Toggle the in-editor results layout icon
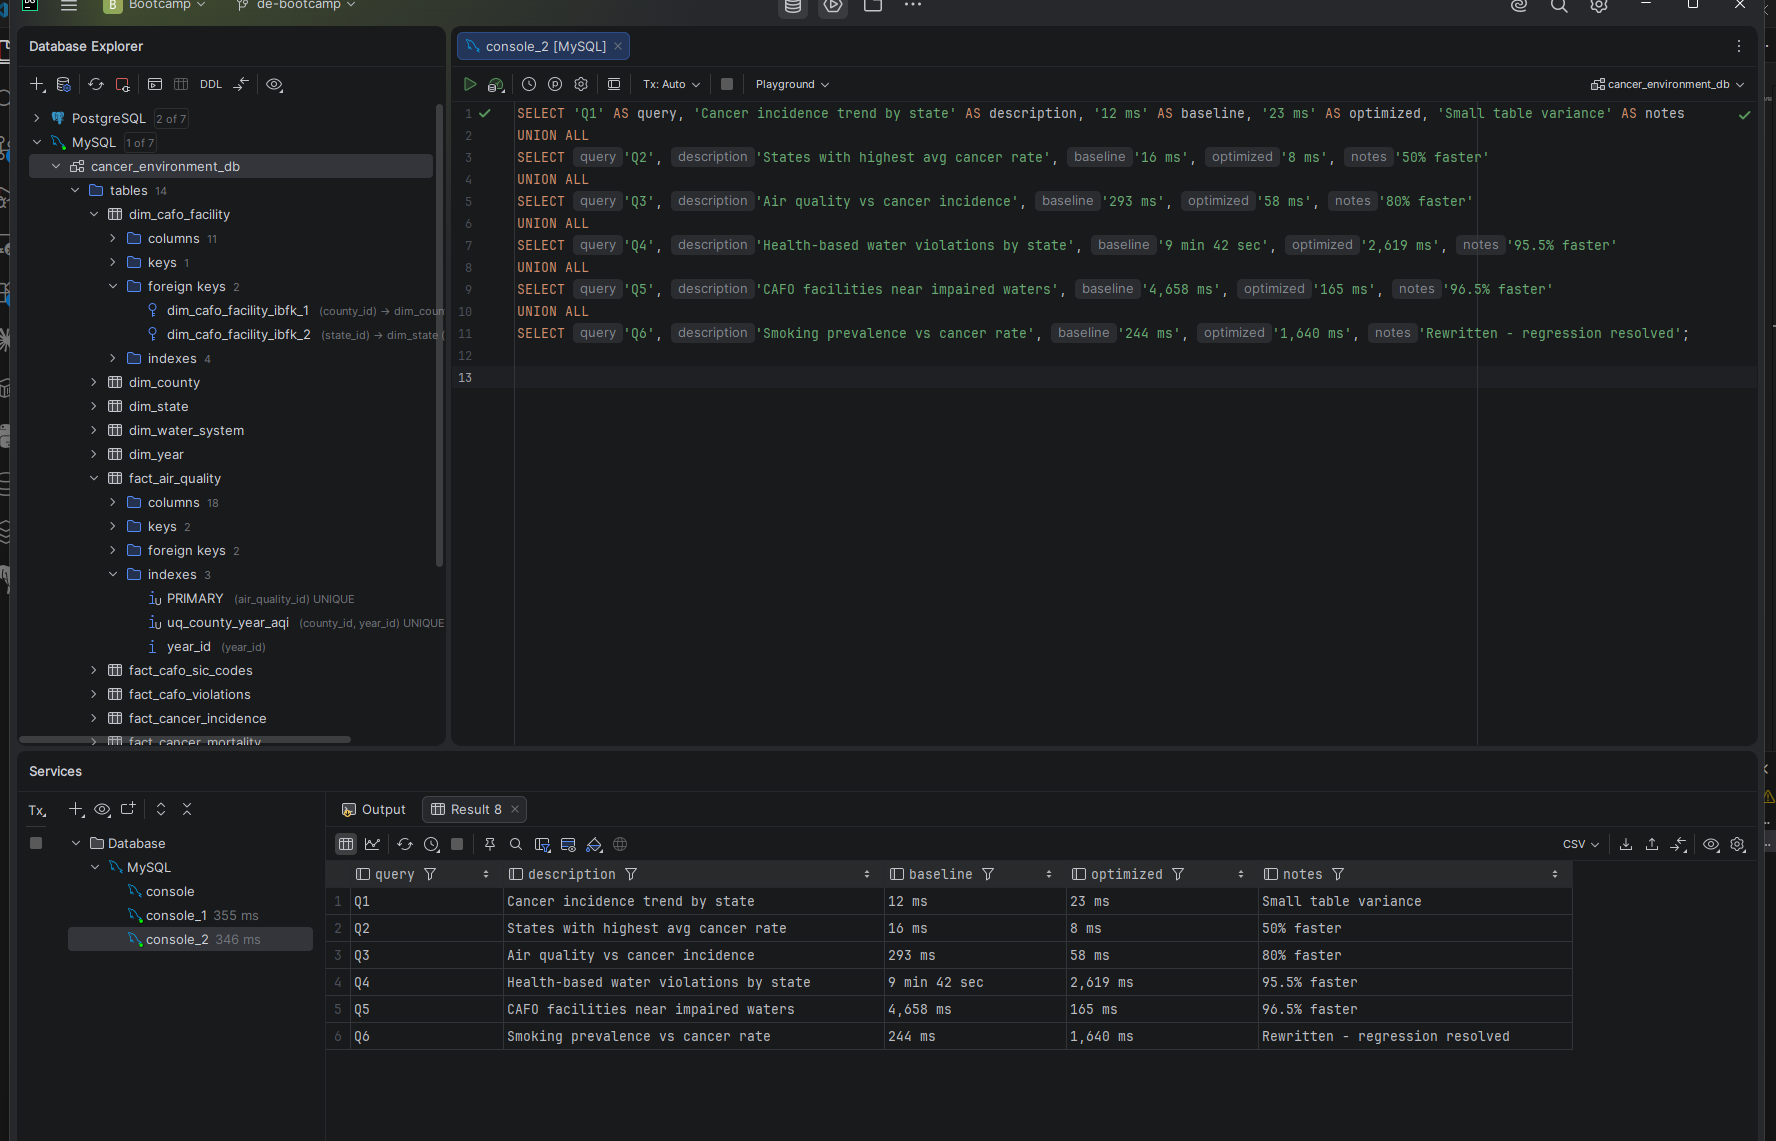Viewport: 1776px width, 1141px height. [x=614, y=85]
